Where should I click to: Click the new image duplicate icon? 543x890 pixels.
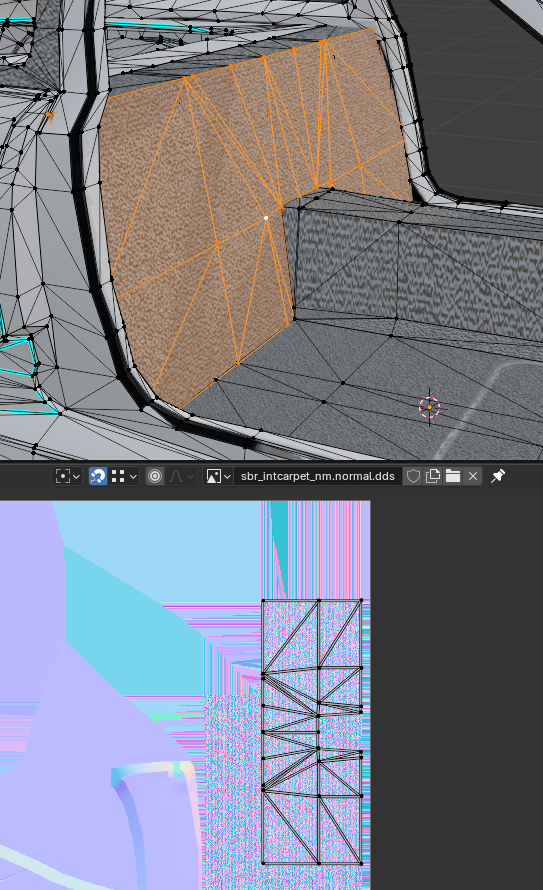(x=433, y=476)
